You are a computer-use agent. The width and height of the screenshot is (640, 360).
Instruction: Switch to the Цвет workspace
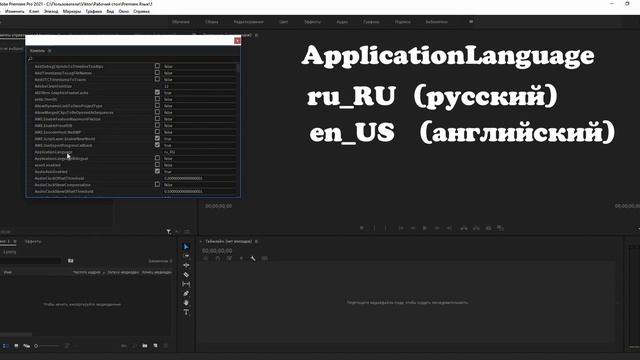pyautogui.click(x=284, y=22)
